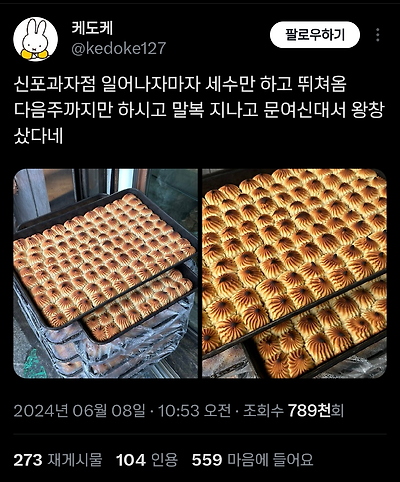Click the @kedoke127 handle

click(118, 48)
